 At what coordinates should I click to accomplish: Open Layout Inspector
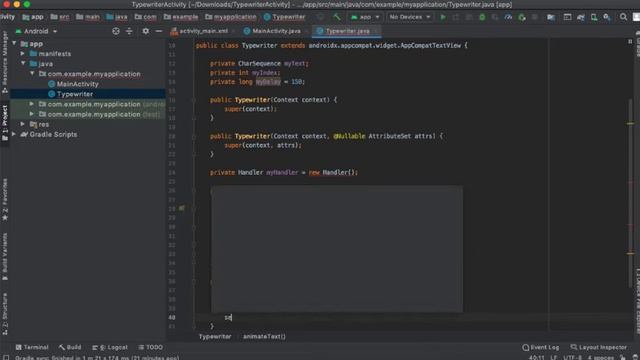tap(598, 347)
